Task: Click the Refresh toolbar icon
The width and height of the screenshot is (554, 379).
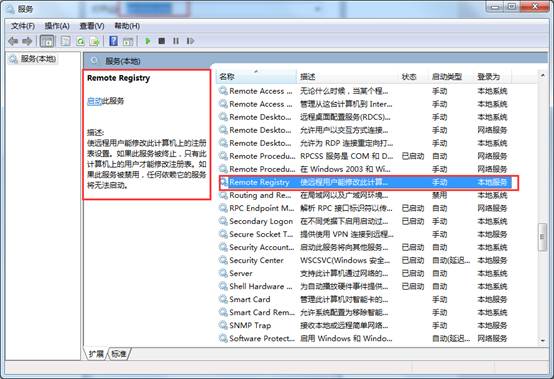Action: [80, 41]
